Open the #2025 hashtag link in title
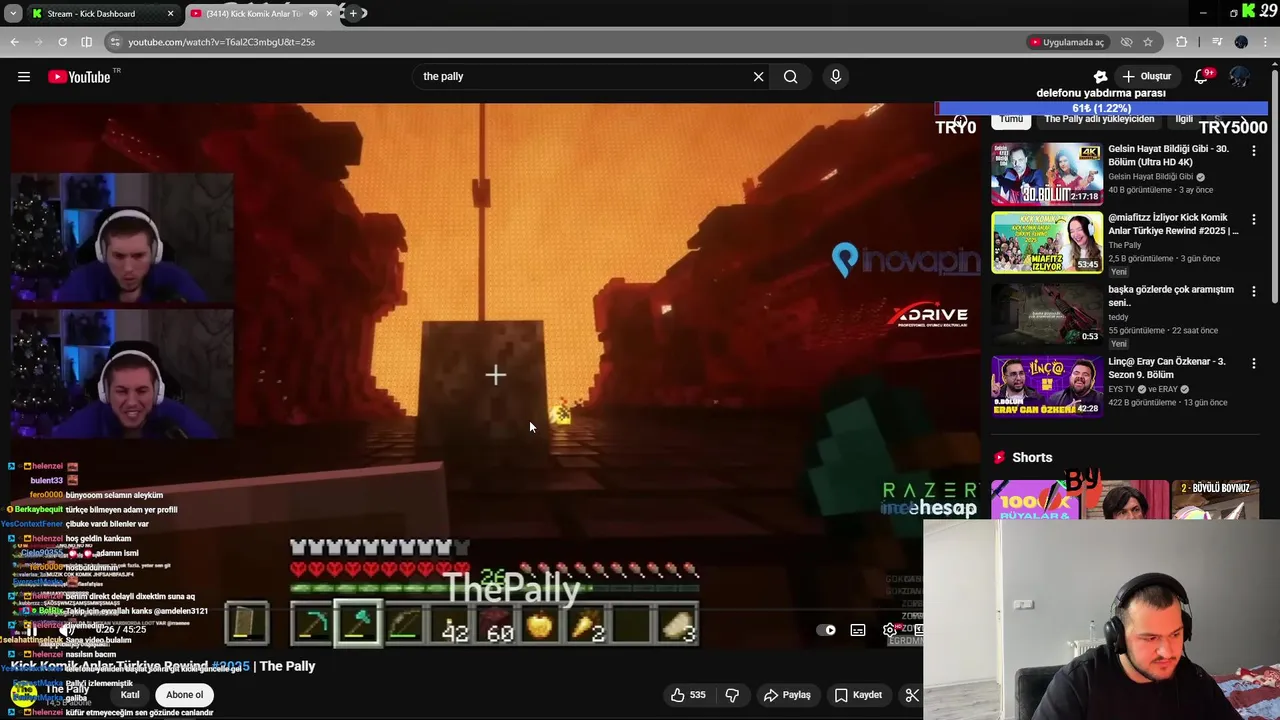Screen dimensions: 1280x720 tap(230, 666)
